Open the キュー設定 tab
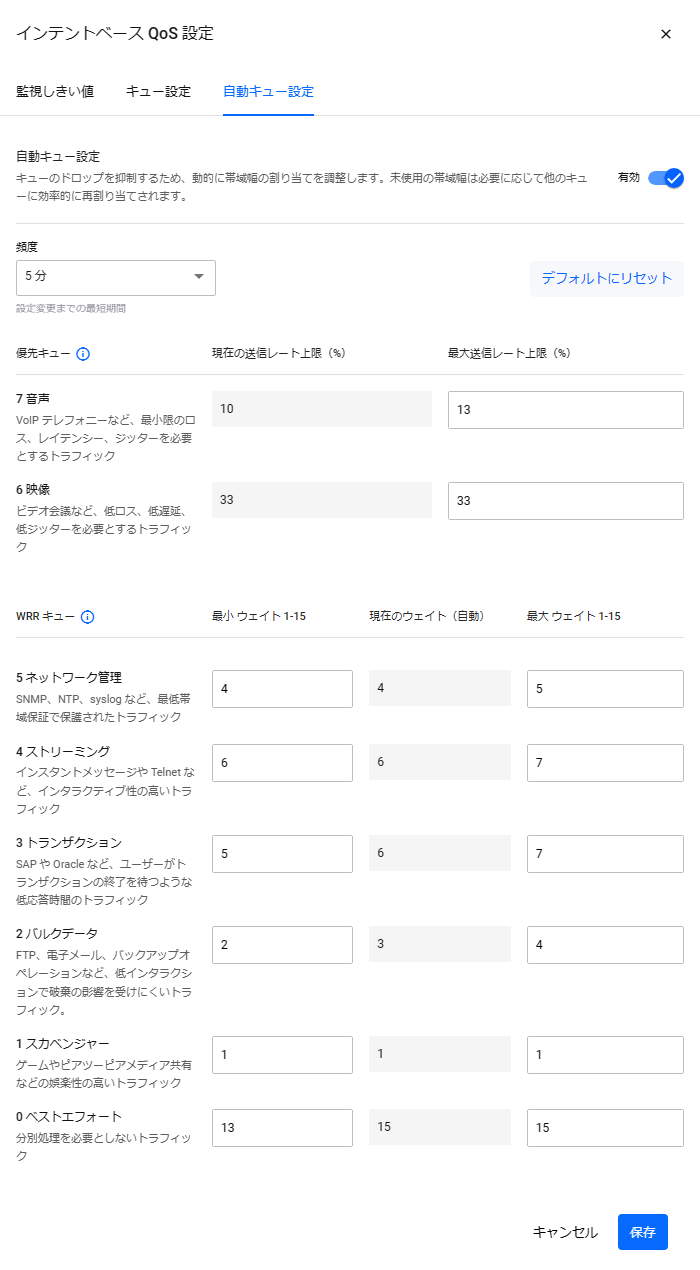 pos(158,92)
